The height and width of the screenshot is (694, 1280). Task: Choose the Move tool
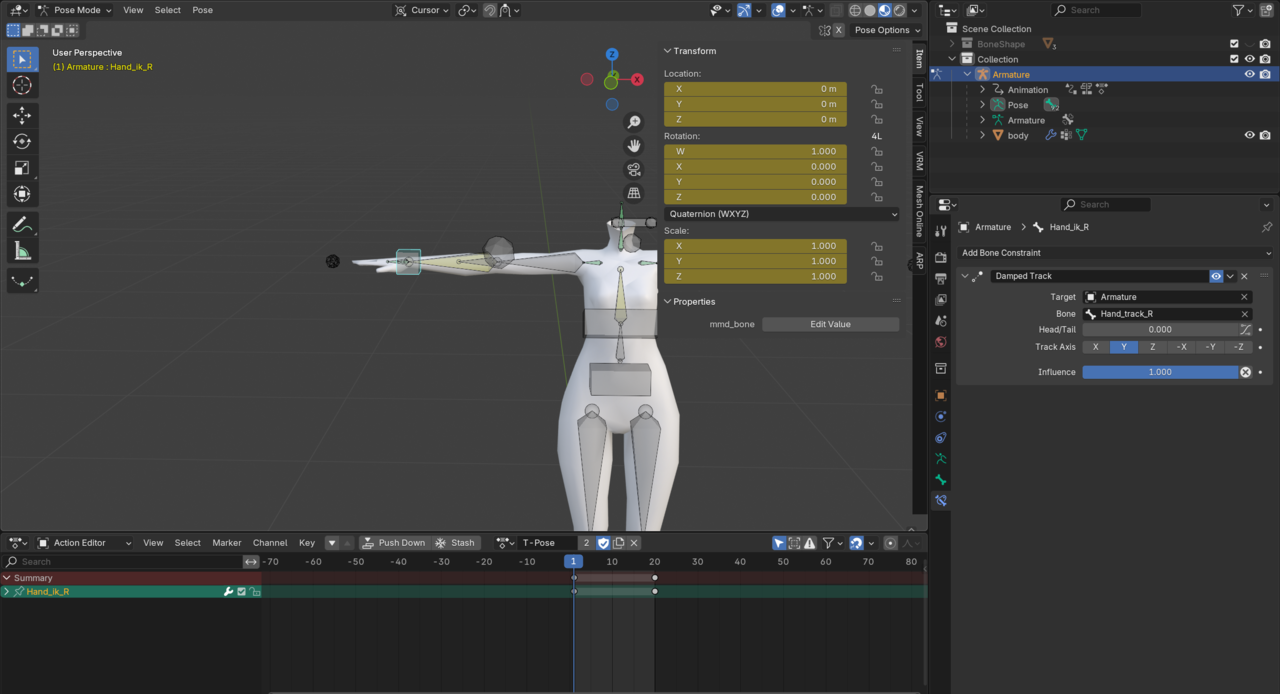tap(22, 116)
